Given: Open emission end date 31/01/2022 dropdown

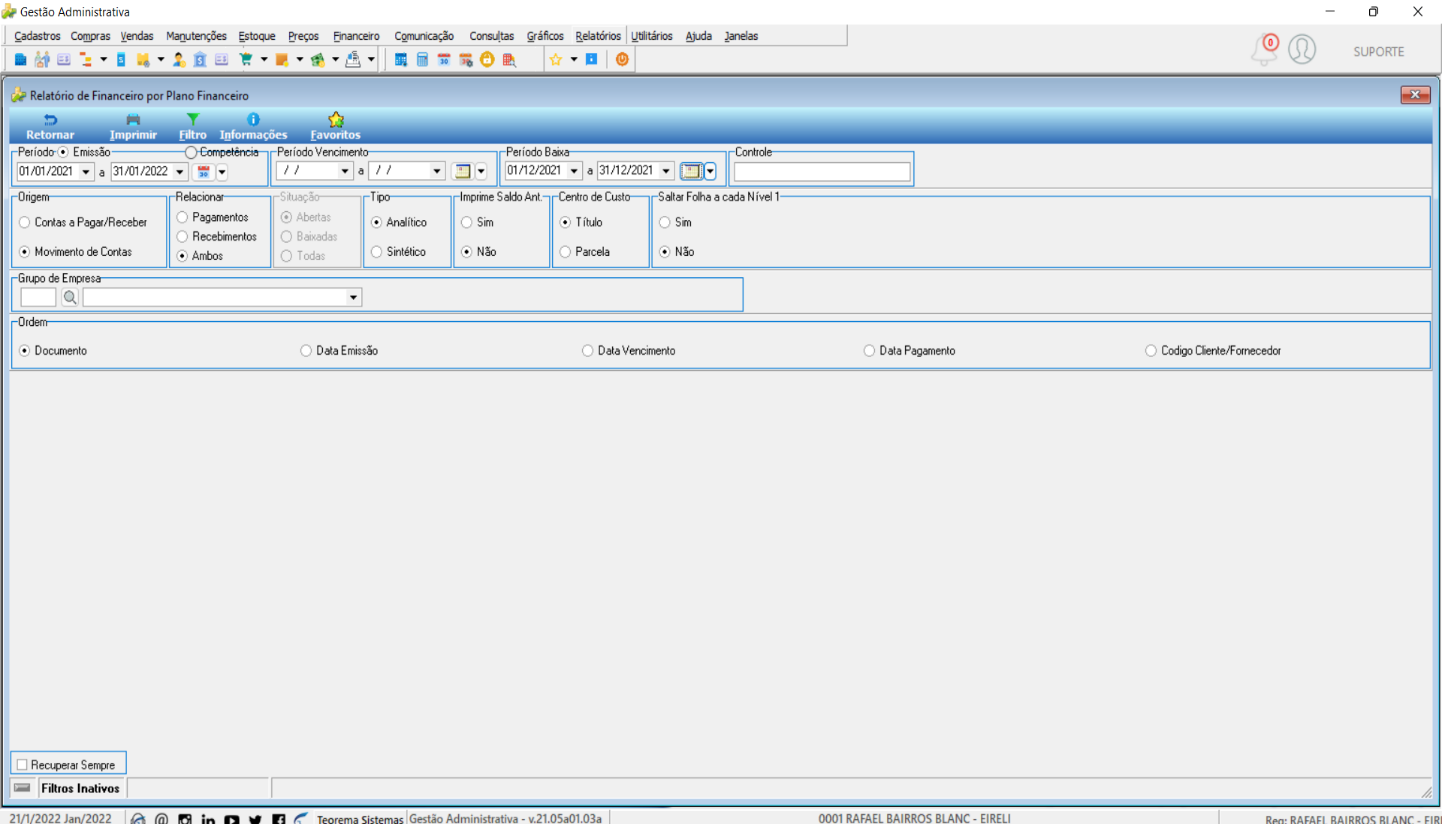Looking at the screenshot, I should [x=180, y=171].
